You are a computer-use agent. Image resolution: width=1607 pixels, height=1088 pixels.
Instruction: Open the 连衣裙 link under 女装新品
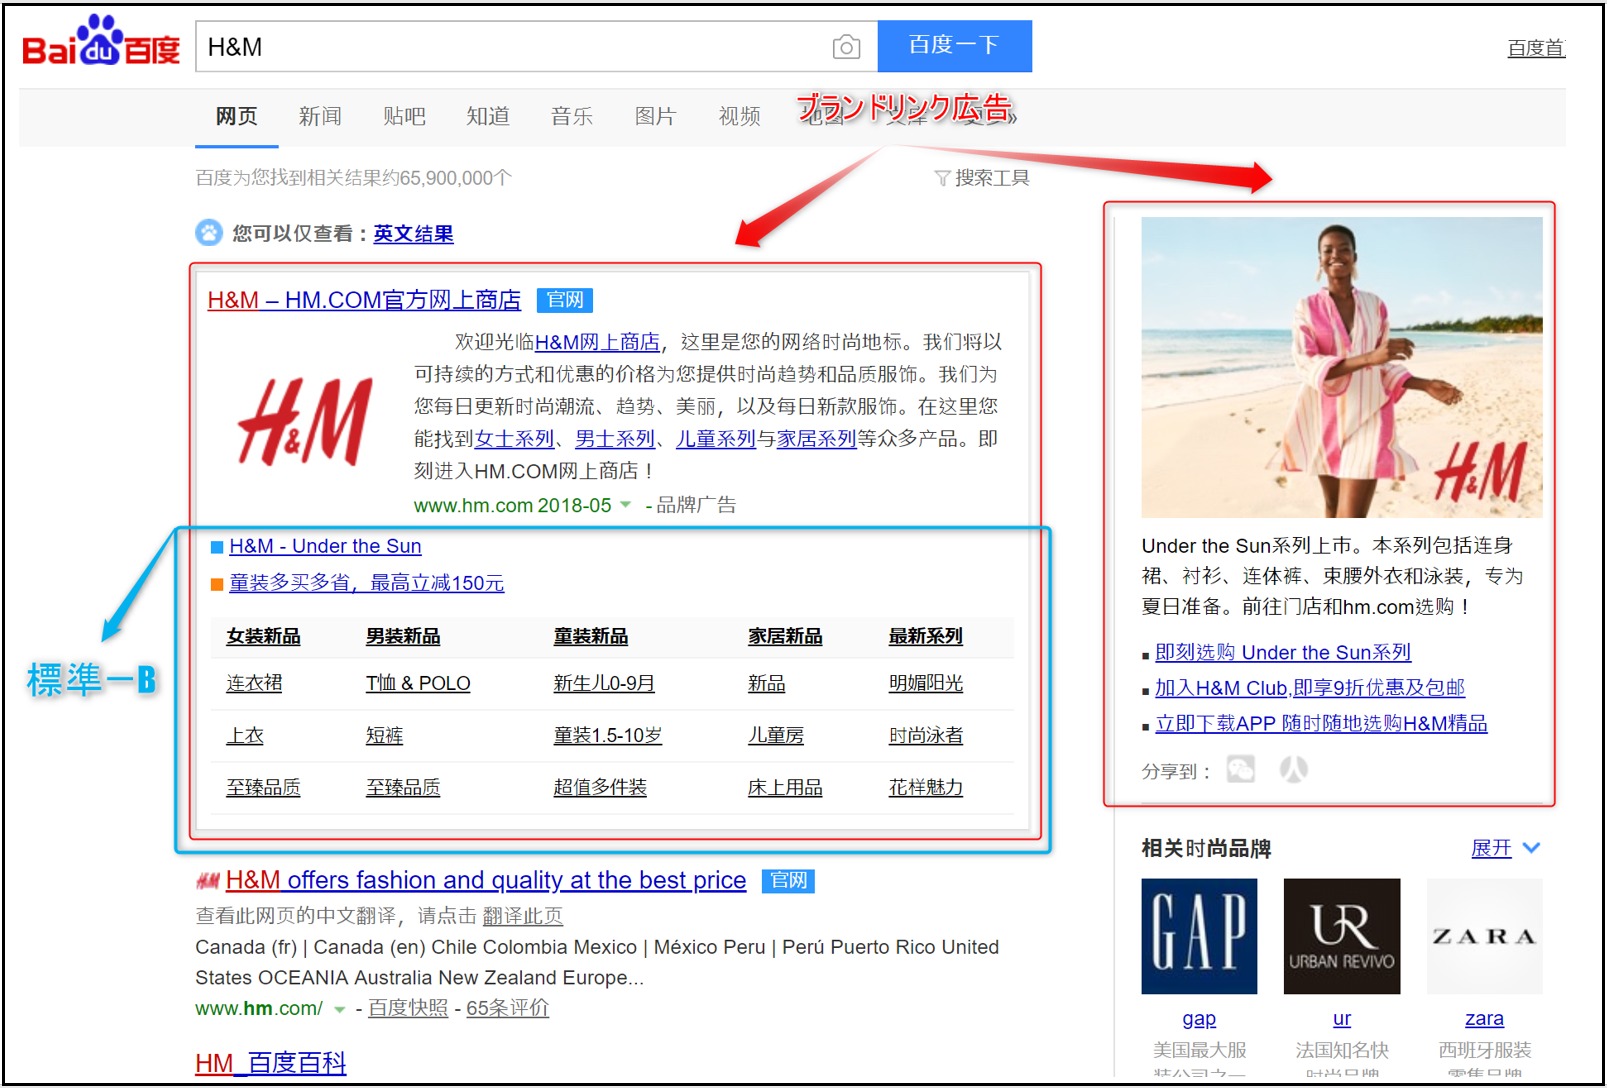(254, 683)
